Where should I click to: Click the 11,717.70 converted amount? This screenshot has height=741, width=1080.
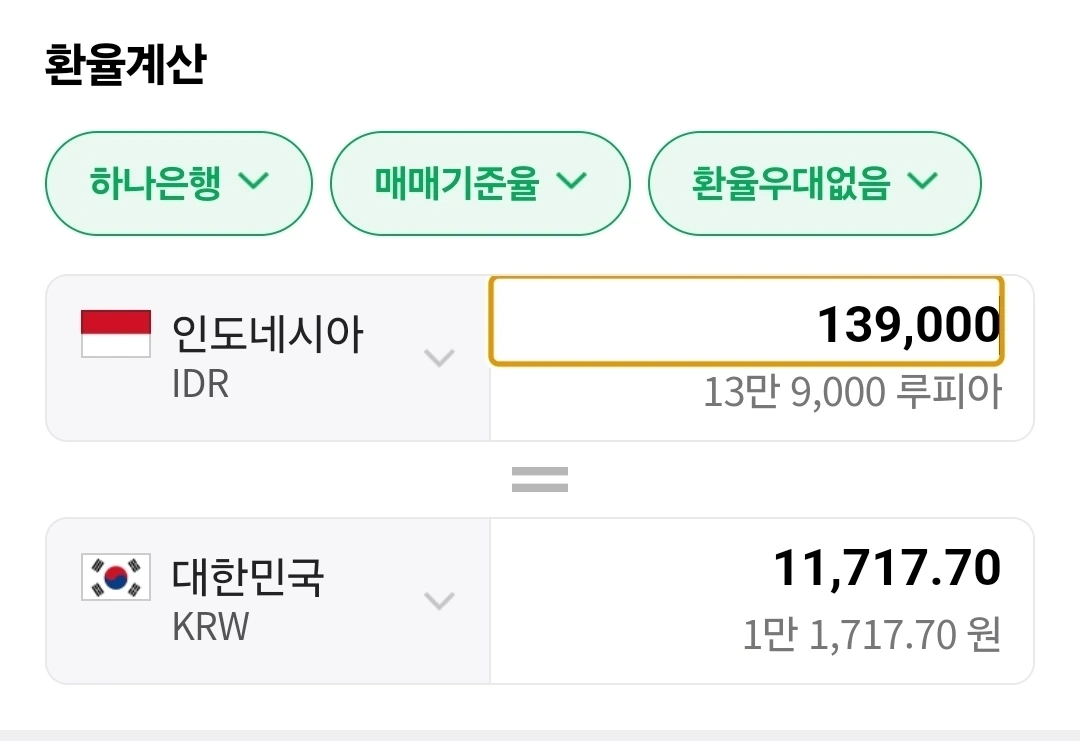point(887,568)
